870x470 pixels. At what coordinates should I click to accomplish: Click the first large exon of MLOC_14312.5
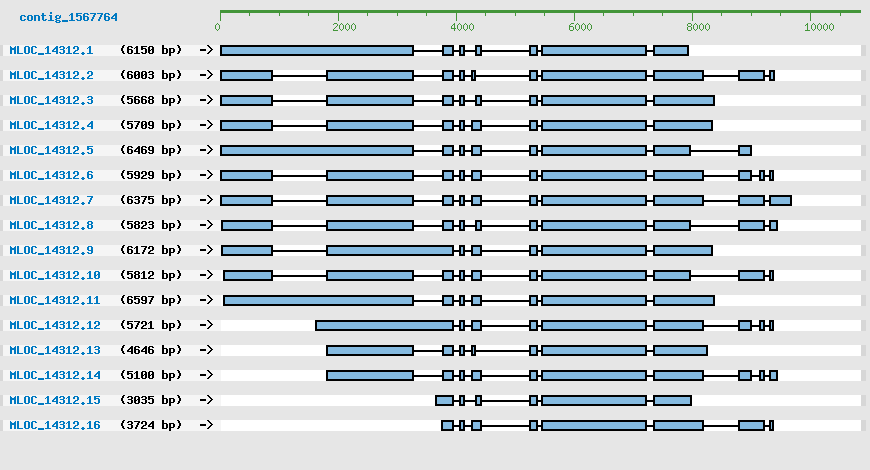[x=317, y=150]
